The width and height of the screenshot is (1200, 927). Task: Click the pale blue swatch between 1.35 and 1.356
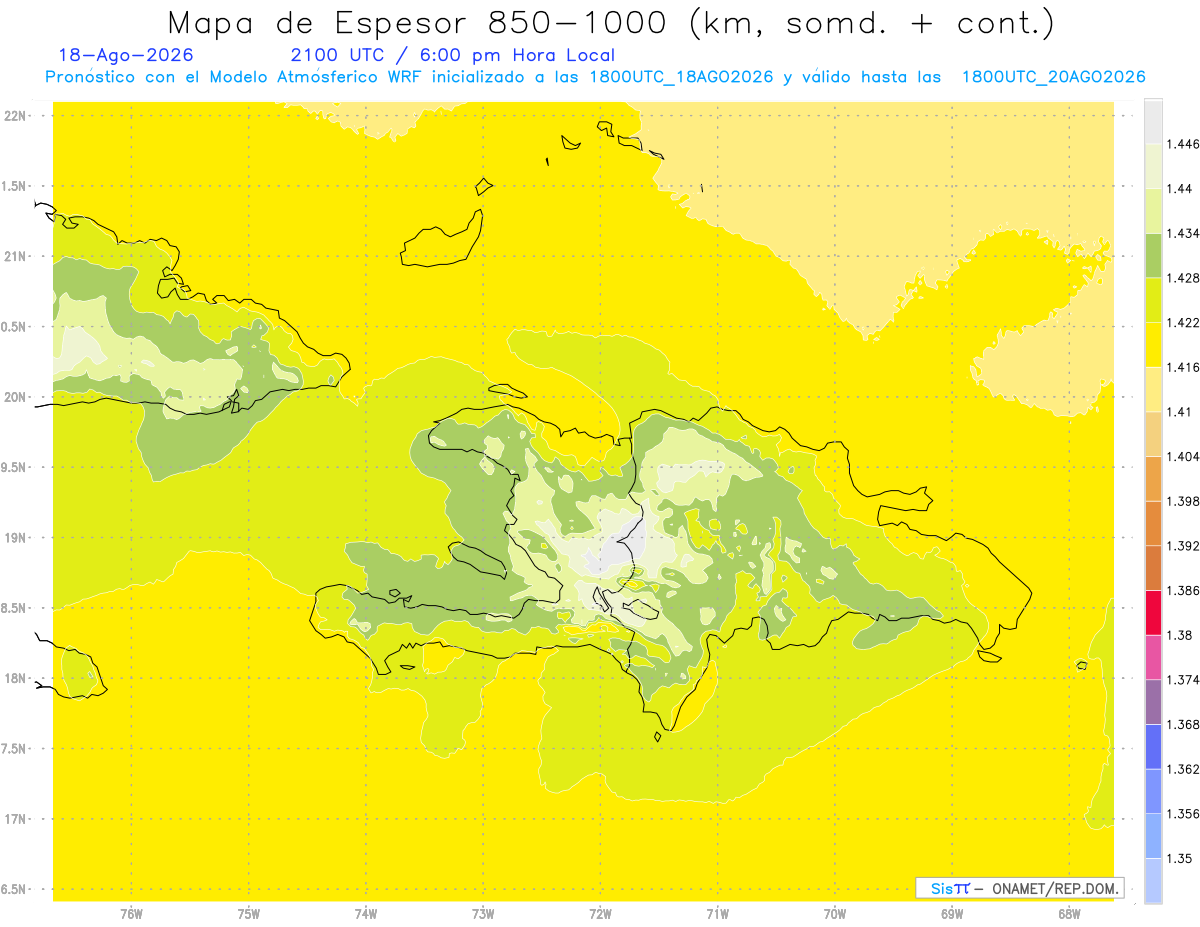point(1153,836)
